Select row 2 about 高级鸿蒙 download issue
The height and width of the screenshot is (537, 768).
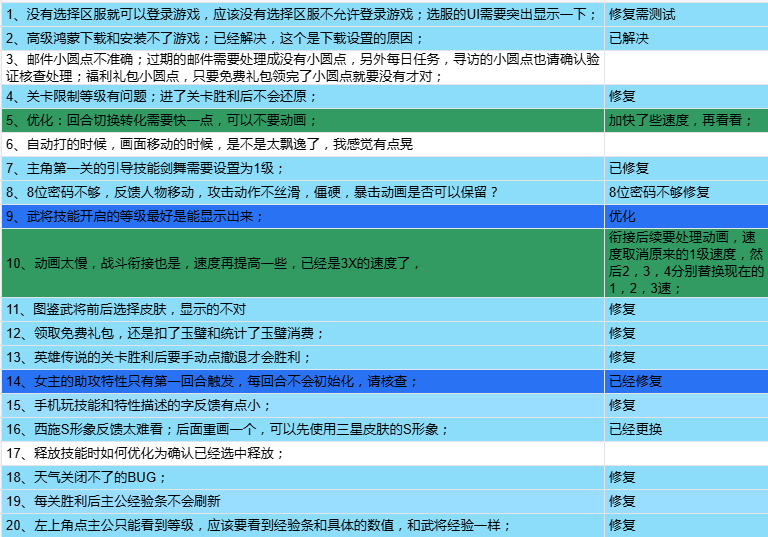pyautogui.click(x=303, y=38)
